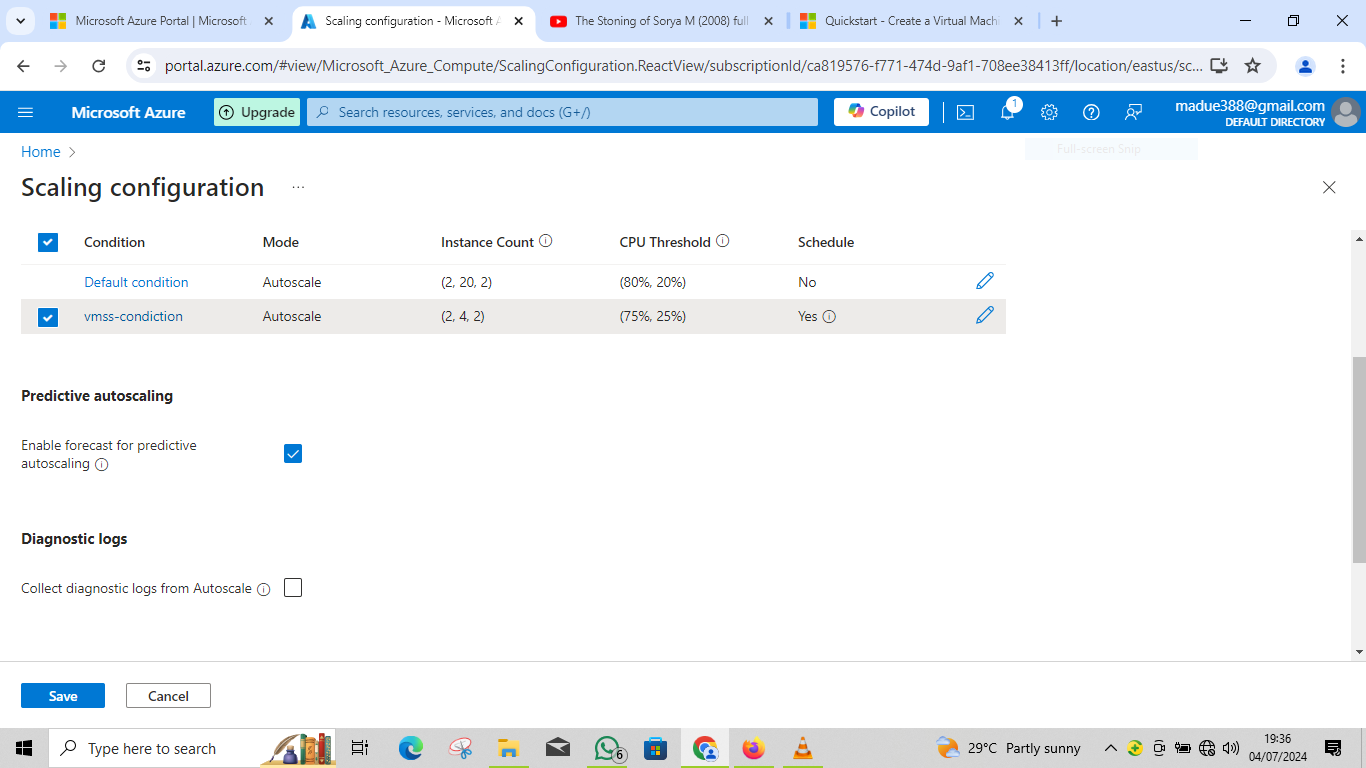Select the Scaling configuration browser tab
The image size is (1366, 768).
413,21
